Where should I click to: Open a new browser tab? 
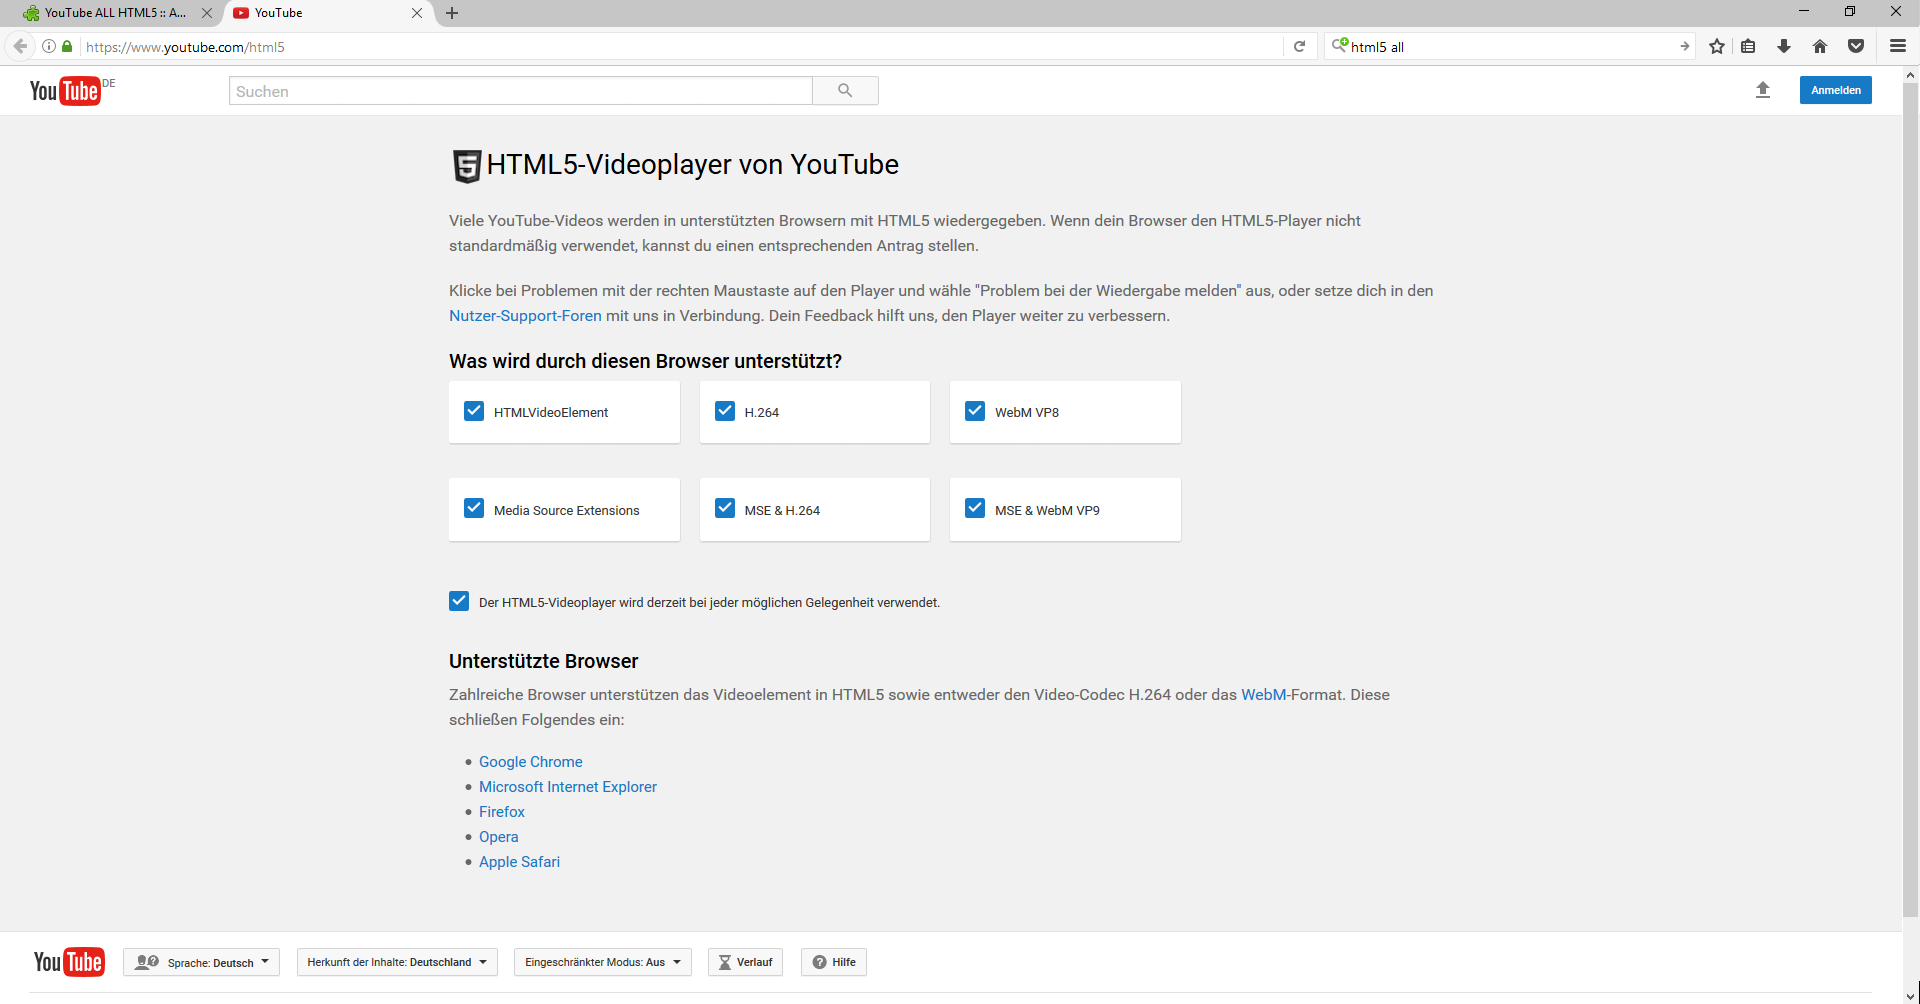[452, 13]
